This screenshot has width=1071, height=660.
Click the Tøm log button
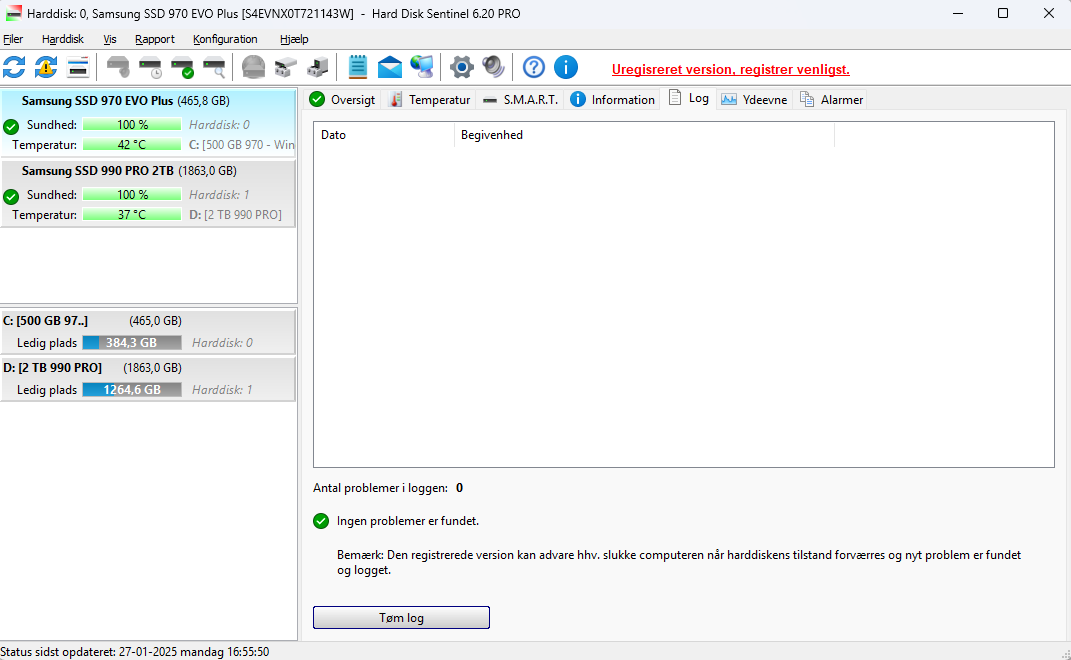402,618
